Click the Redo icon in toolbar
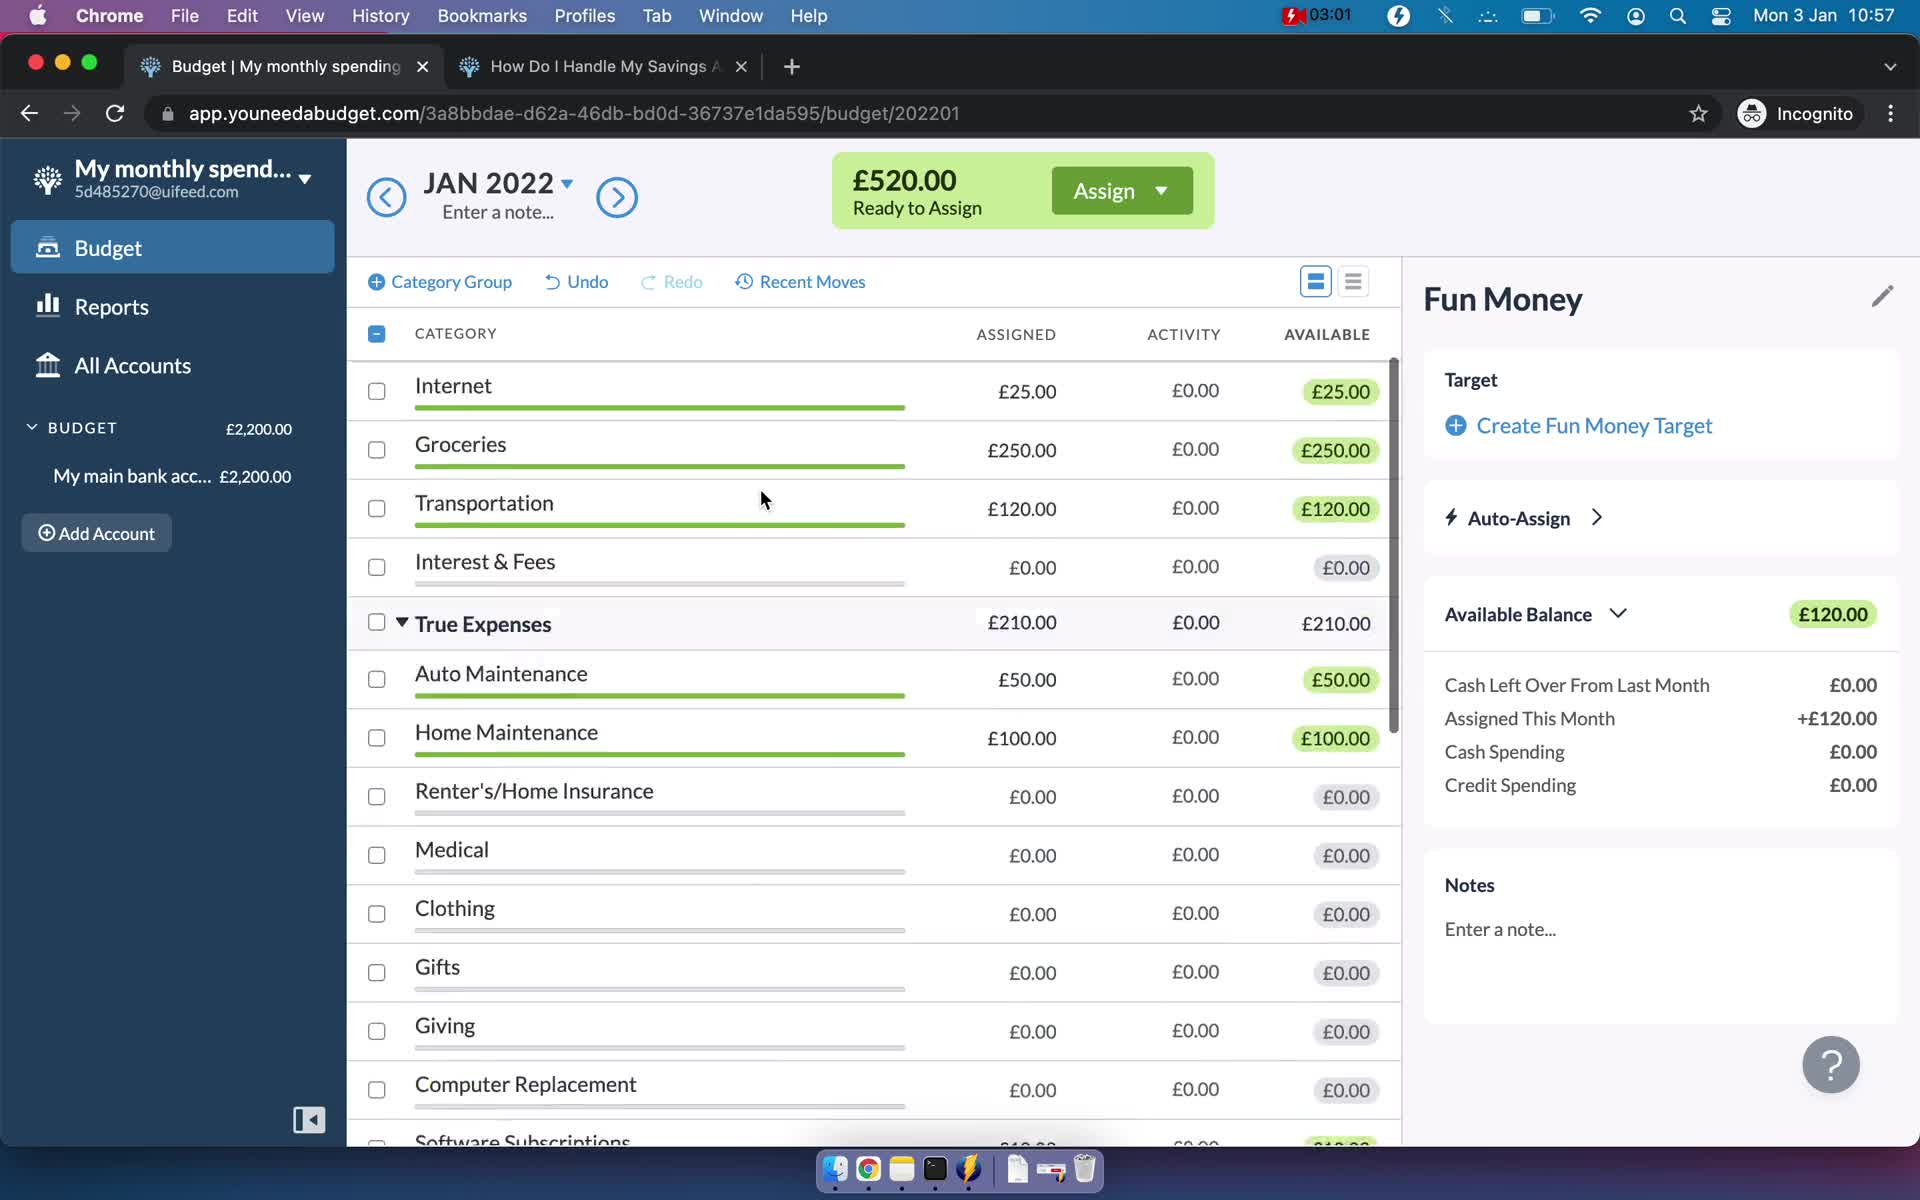 [x=646, y=282]
